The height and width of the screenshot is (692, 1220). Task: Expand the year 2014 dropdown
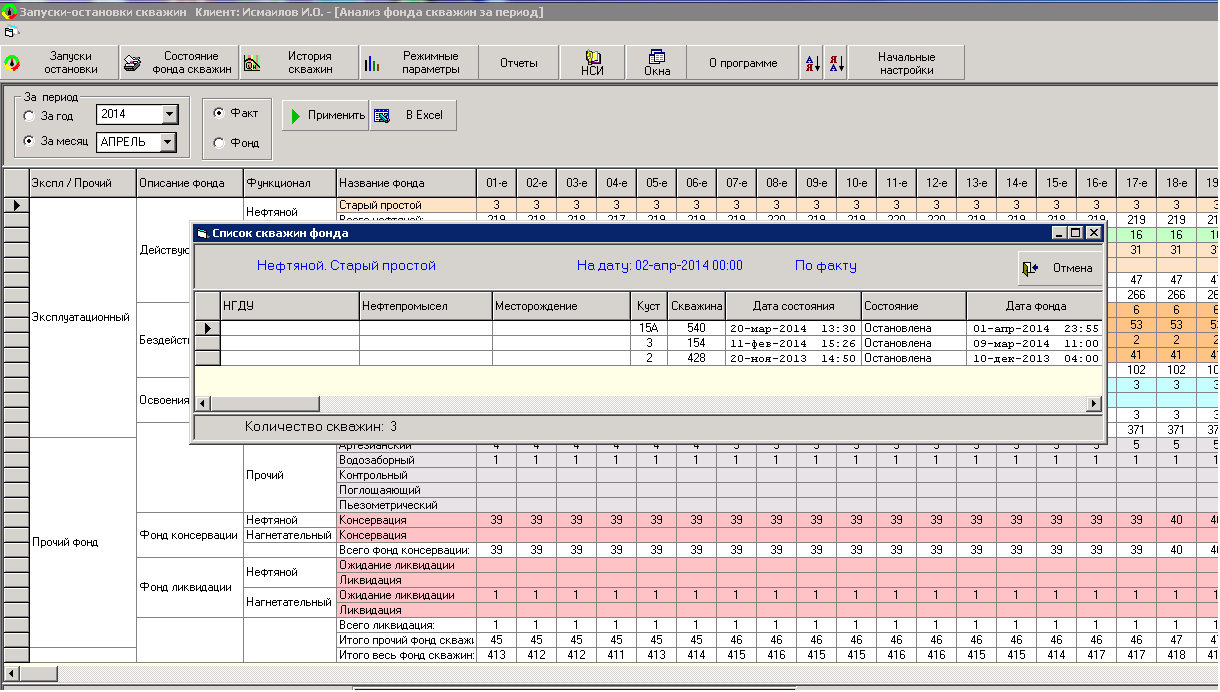(169, 114)
